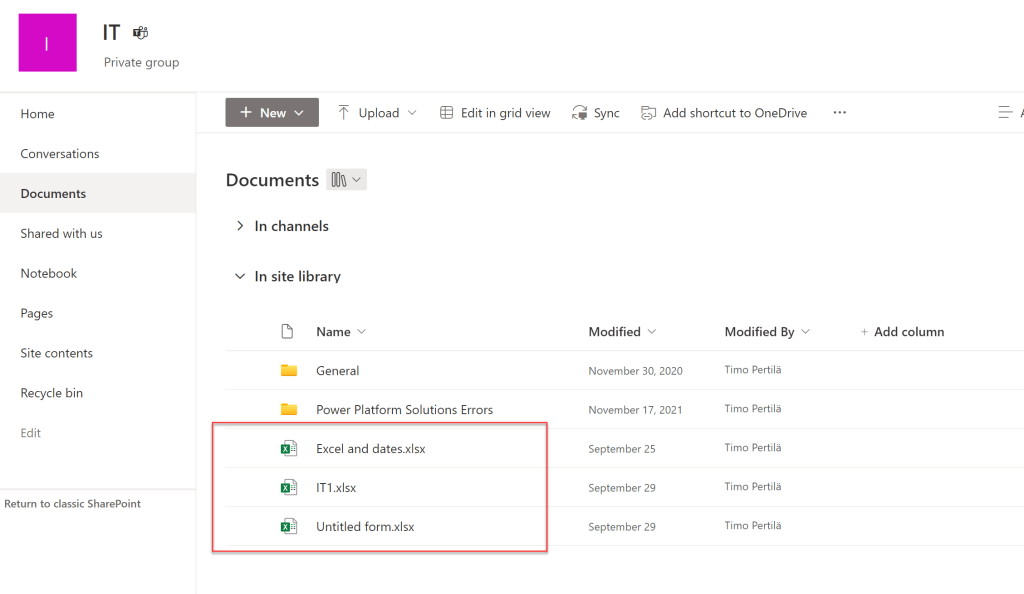Image resolution: width=1024 pixels, height=594 pixels.
Task: Open the toolbar more options ellipsis
Action: [839, 113]
